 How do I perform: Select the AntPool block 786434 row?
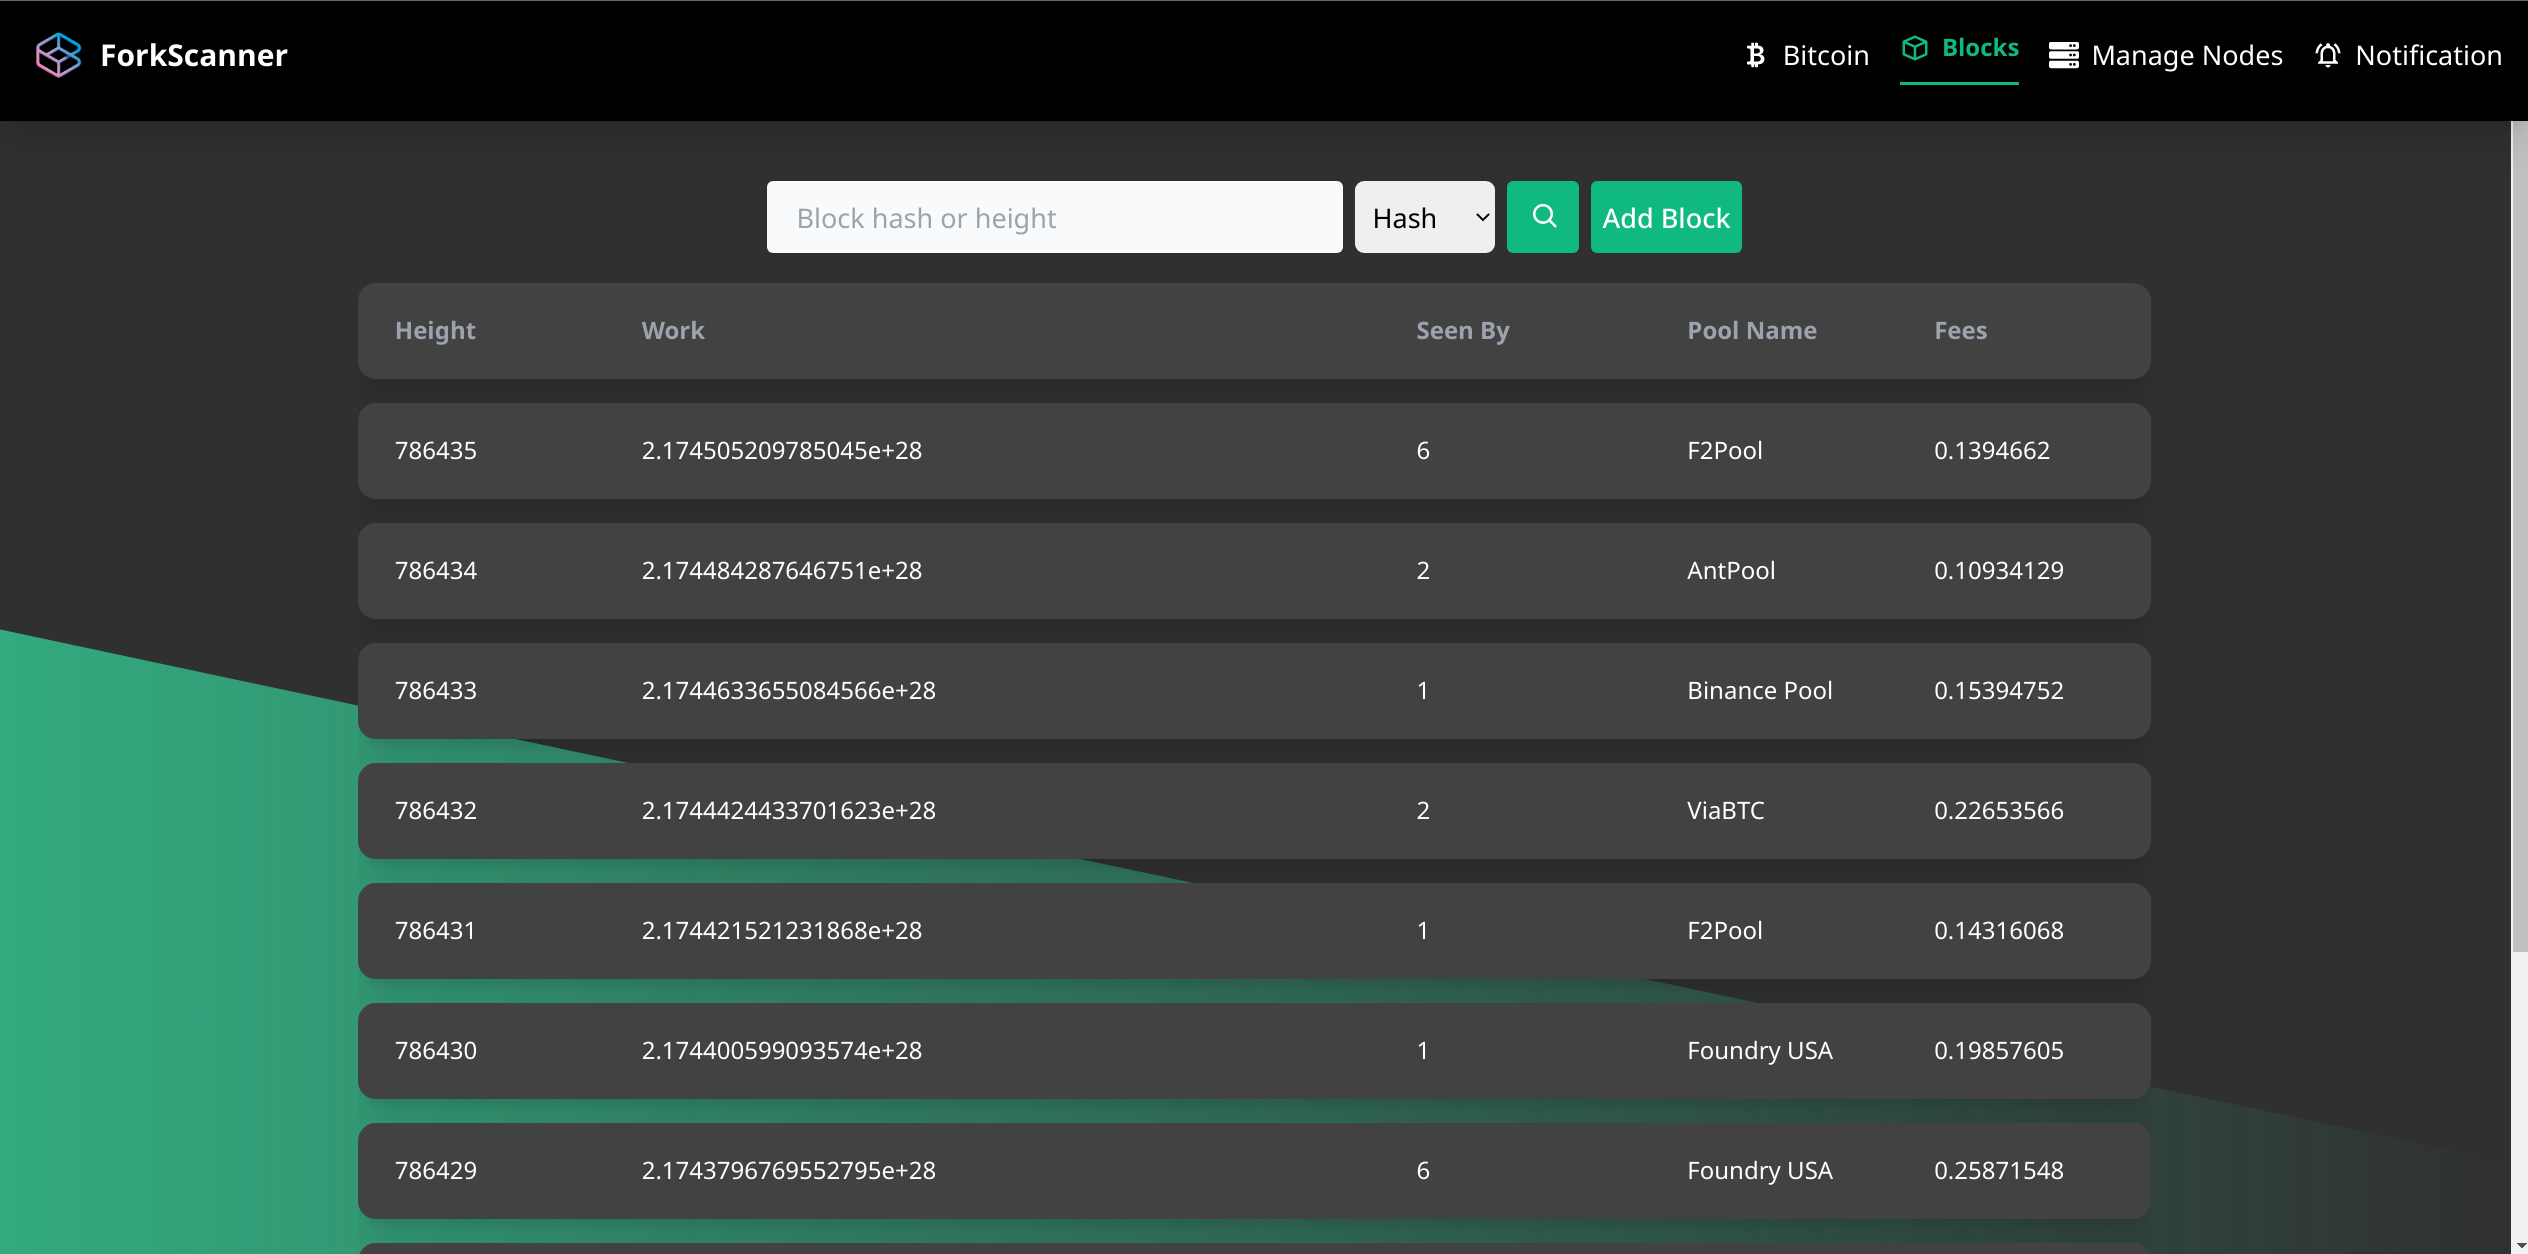click(1253, 571)
